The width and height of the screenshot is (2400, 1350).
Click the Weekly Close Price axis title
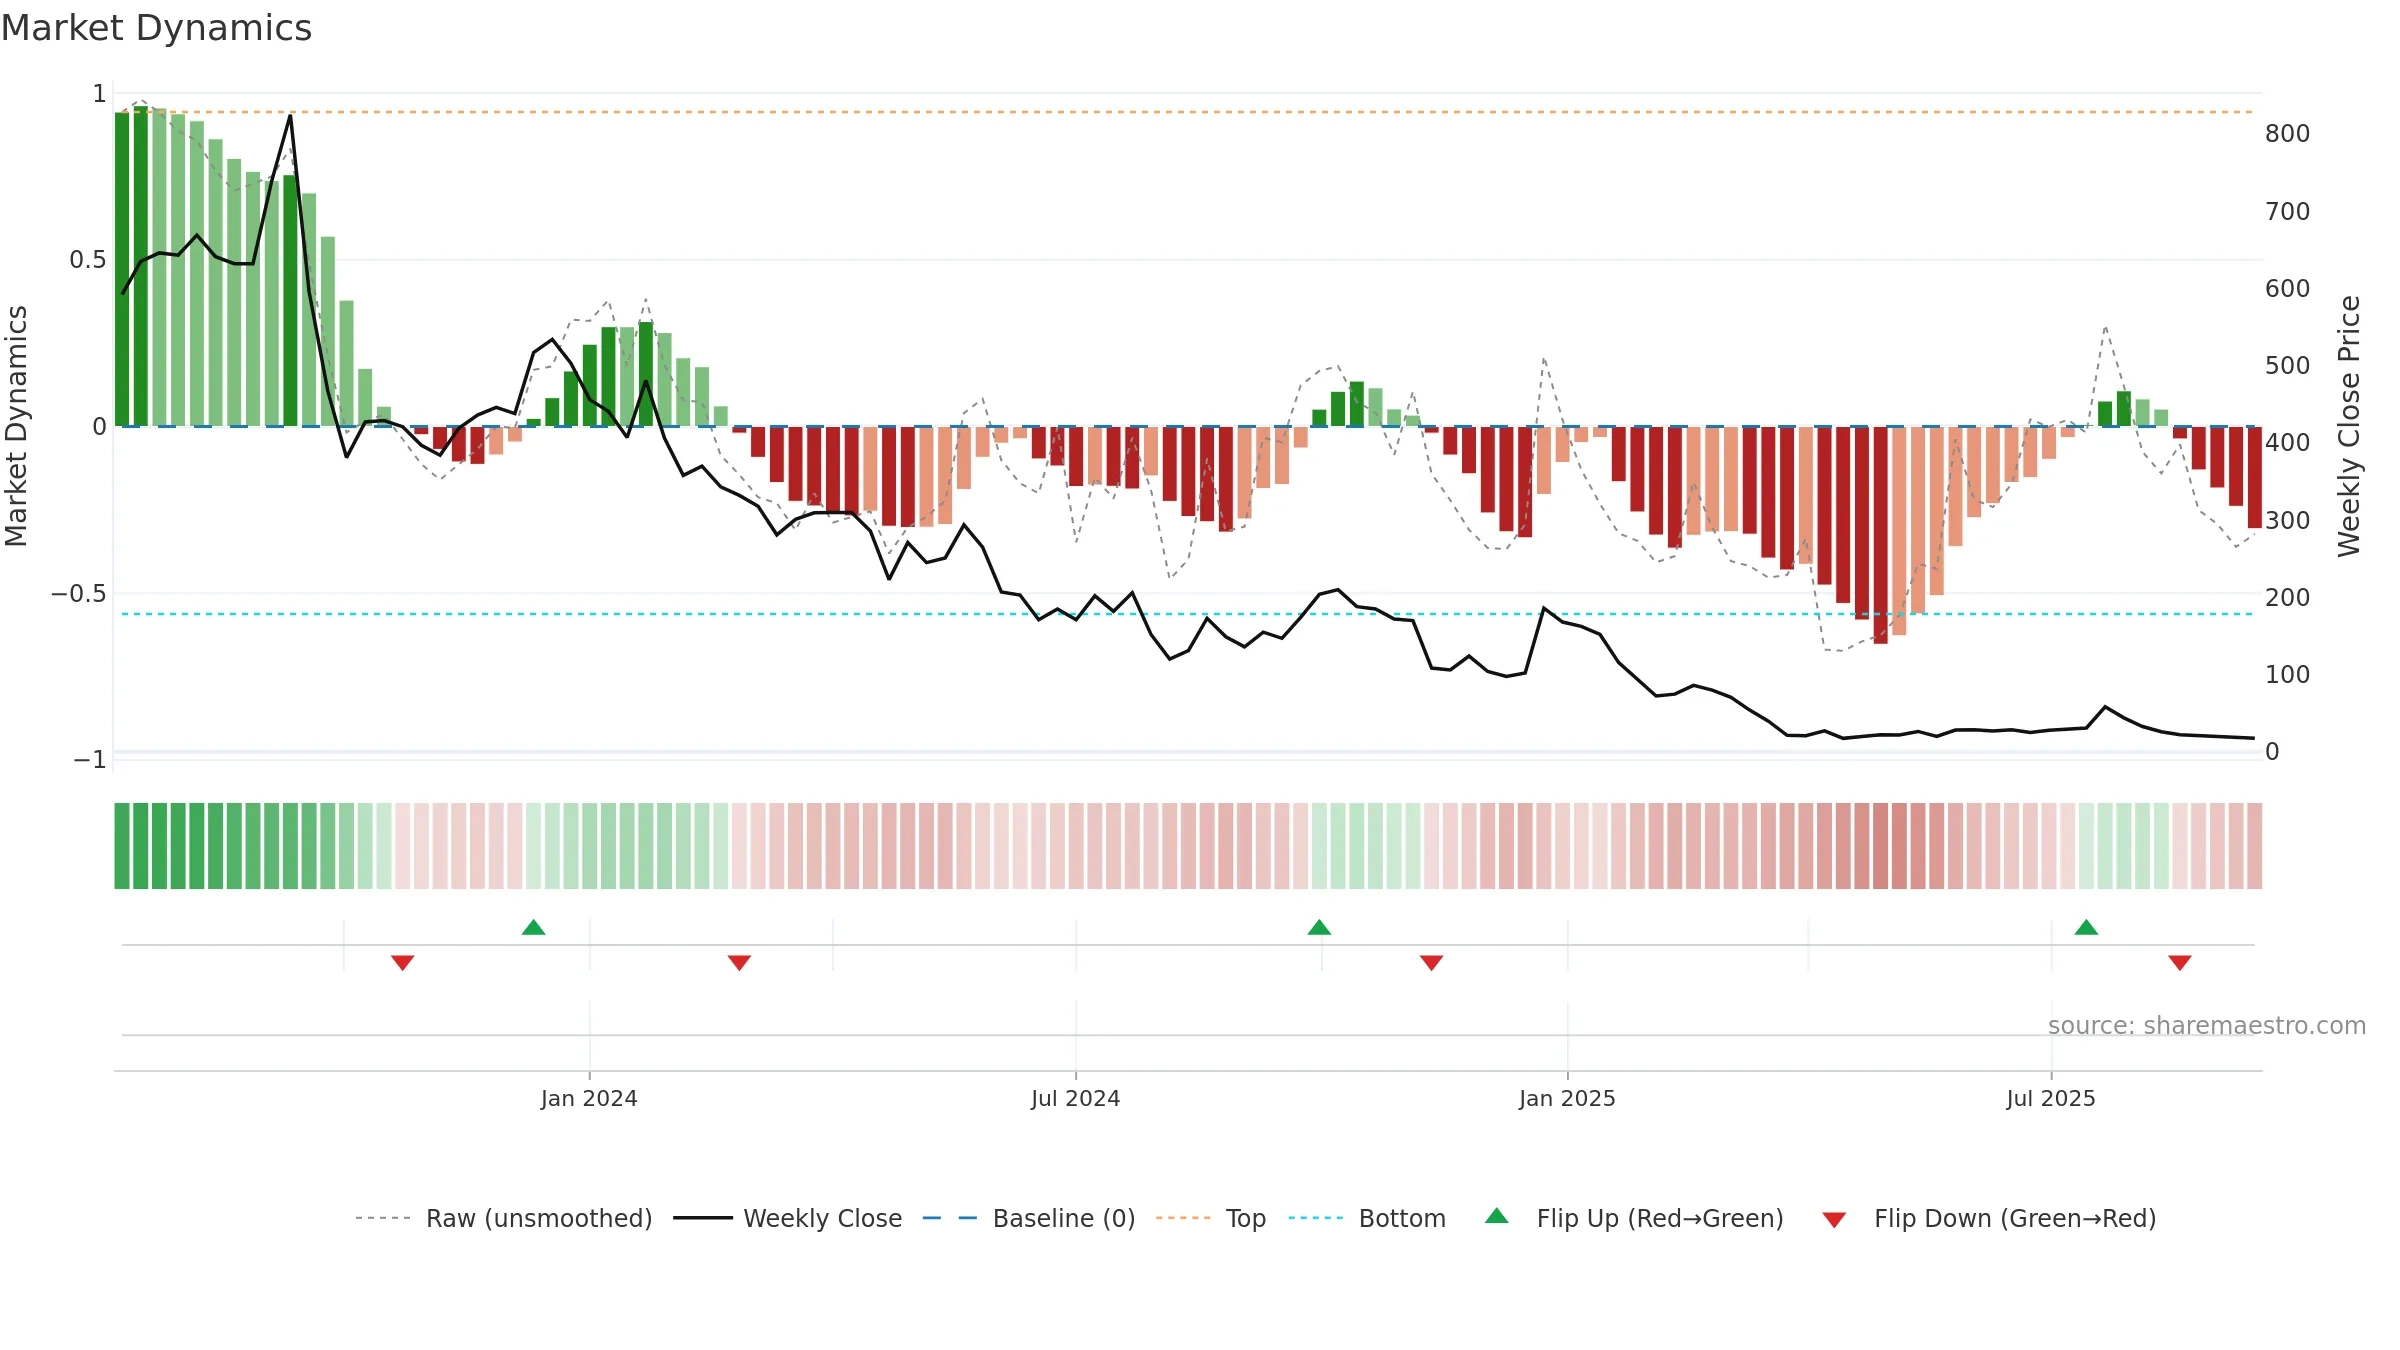tap(2349, 426)
